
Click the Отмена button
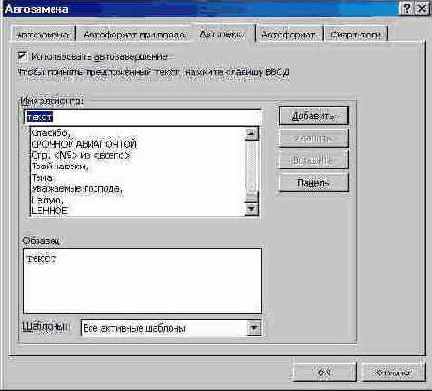pos(393,372)
